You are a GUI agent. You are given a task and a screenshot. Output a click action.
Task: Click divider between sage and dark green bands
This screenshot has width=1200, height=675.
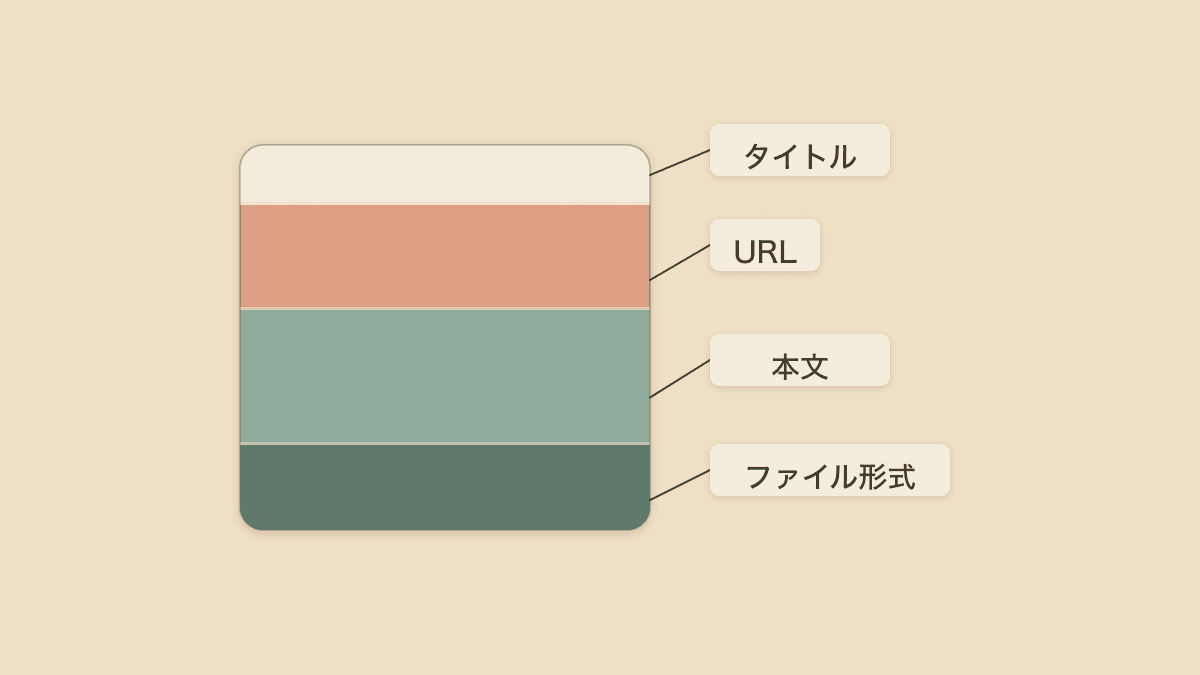click(445, 443)
